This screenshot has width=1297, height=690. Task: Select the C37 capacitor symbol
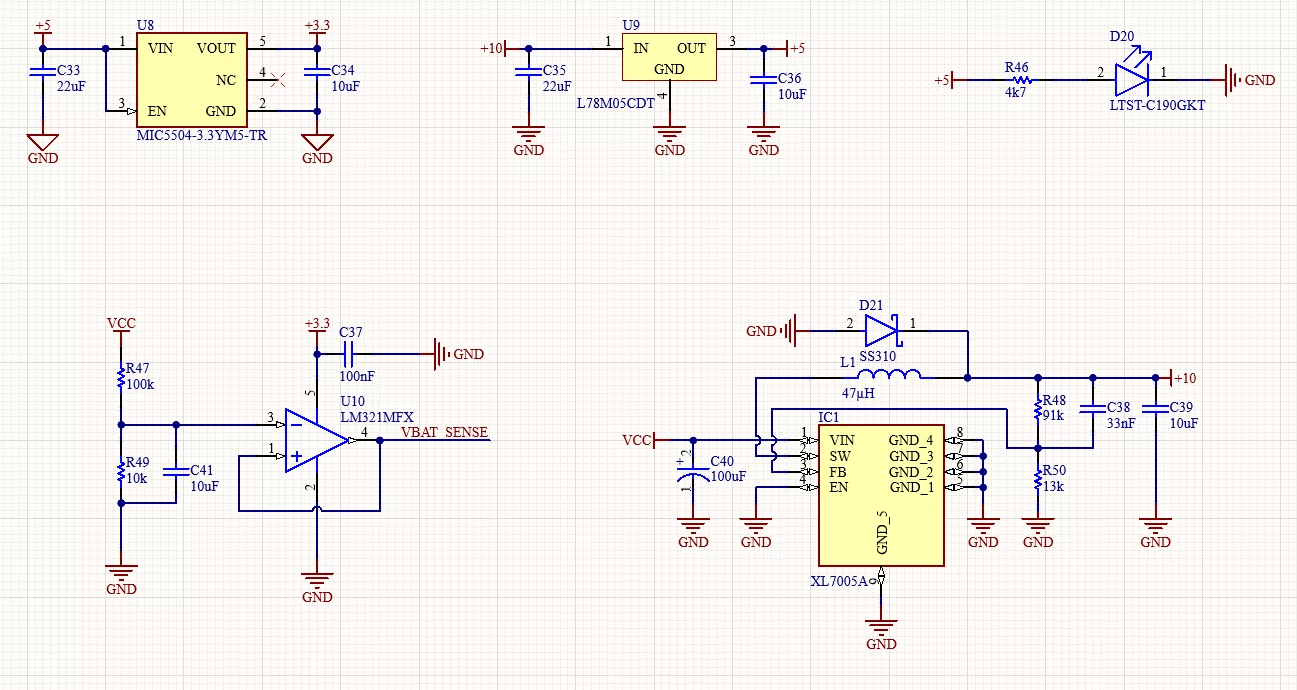tap(349, 353)
